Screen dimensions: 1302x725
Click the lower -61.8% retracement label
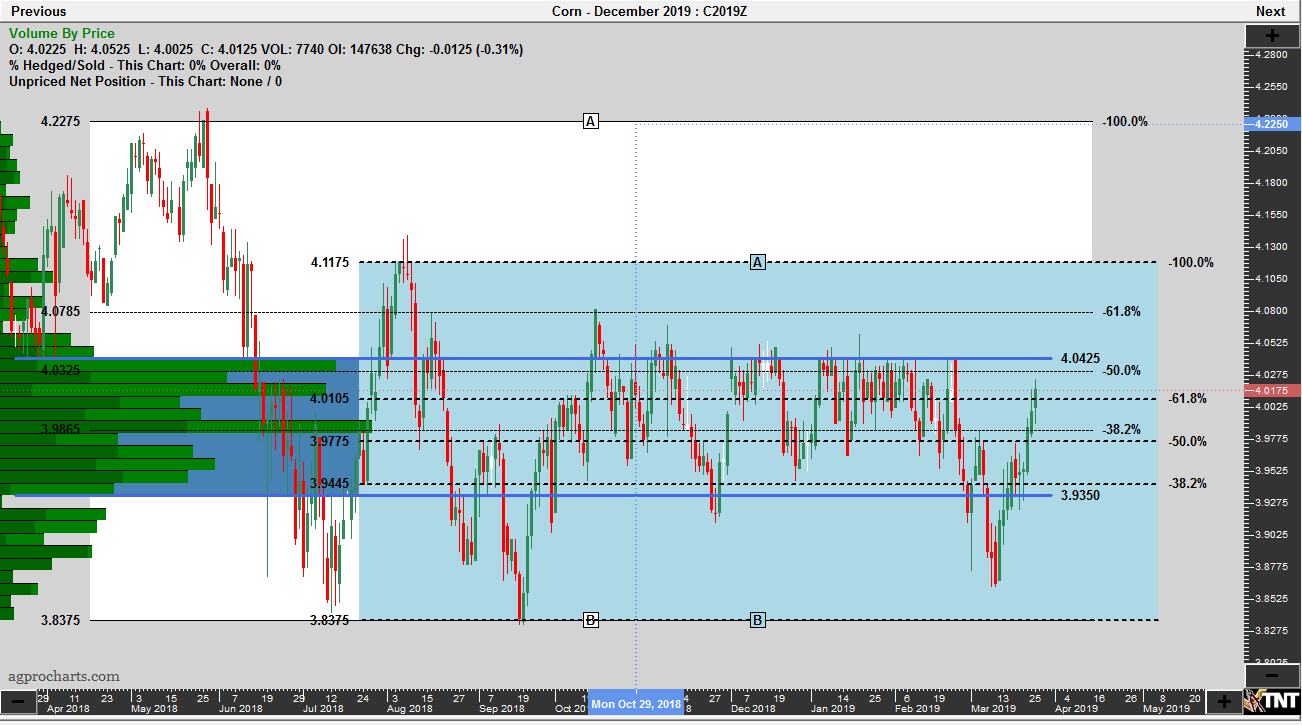1187,398
